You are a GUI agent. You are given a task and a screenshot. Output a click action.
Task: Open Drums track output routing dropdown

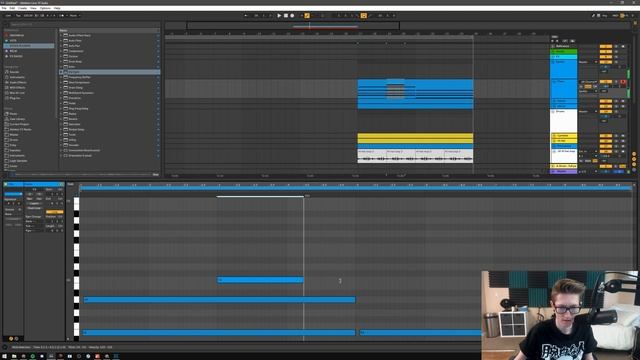pos(588,111)
